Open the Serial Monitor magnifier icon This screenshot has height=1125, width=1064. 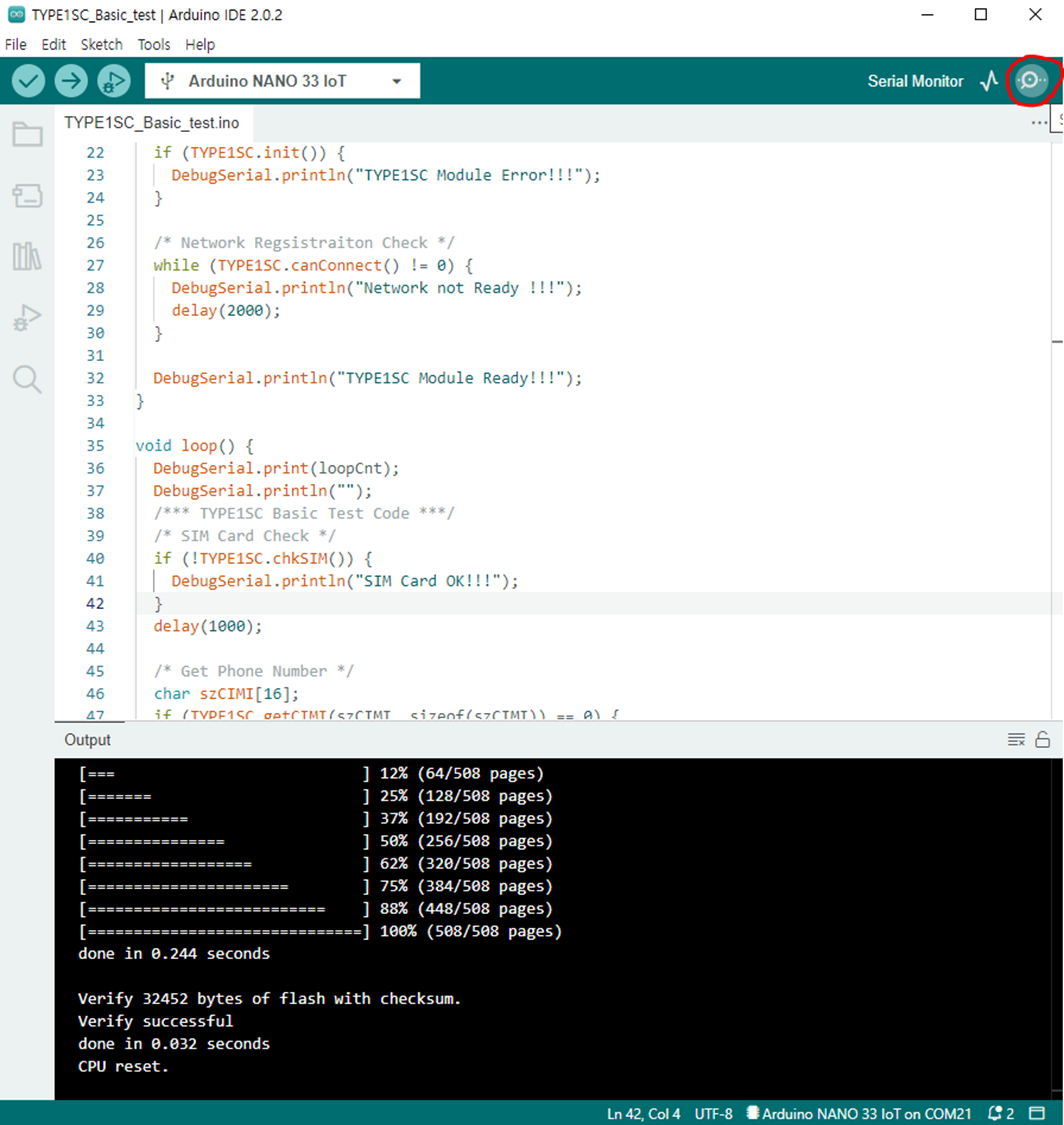(x=1031, y=80)
